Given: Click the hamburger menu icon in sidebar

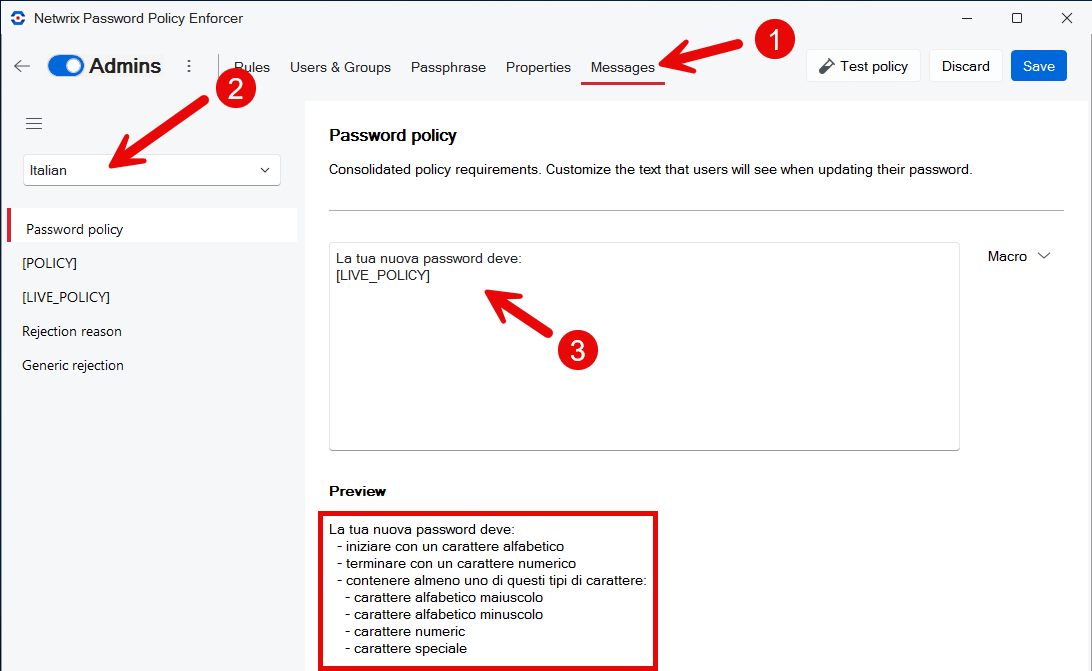Looking at the screenshot, I should [x=34, y=123].
